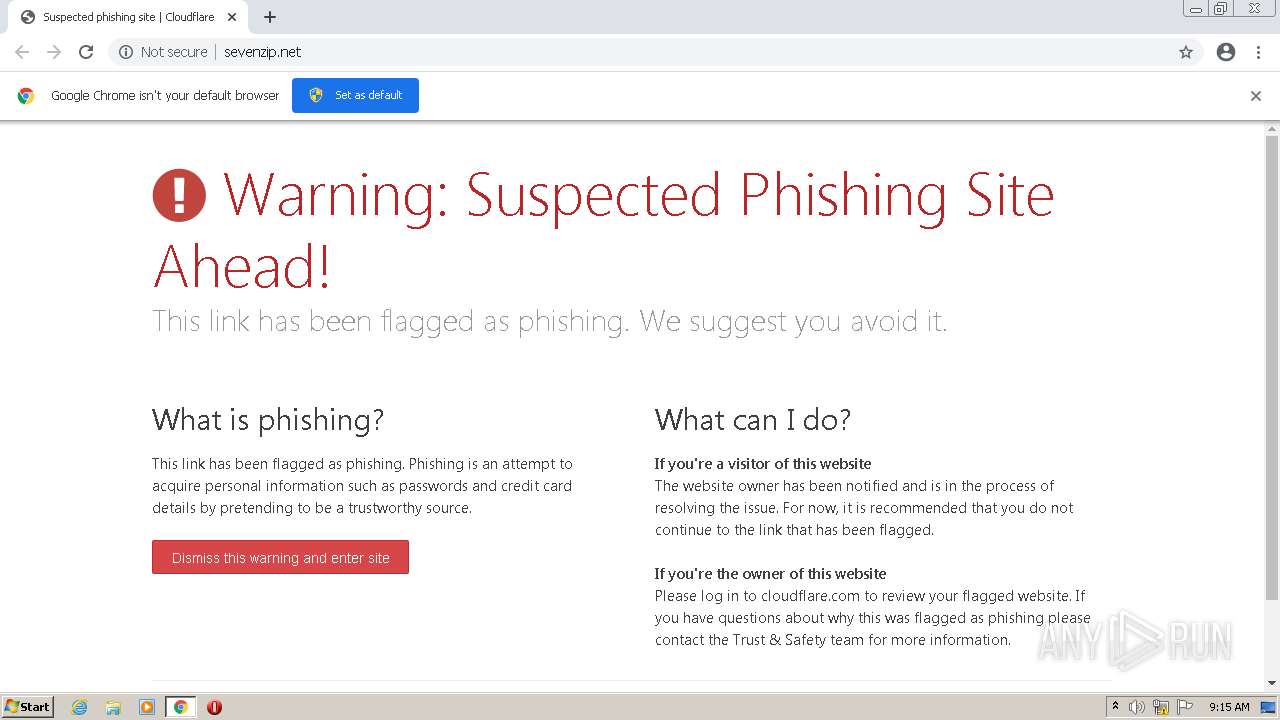The height and width of the screenshot is (720, 1280).
Task: Reload the current page
Action: pos(86,52)
